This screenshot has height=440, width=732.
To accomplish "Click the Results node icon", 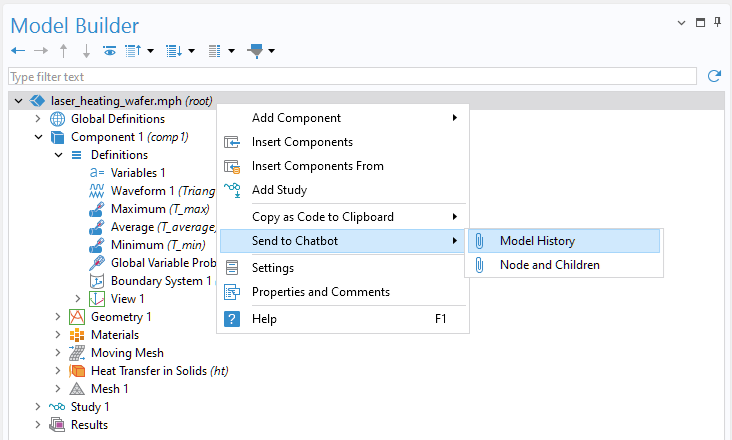I will click(57, 425).
